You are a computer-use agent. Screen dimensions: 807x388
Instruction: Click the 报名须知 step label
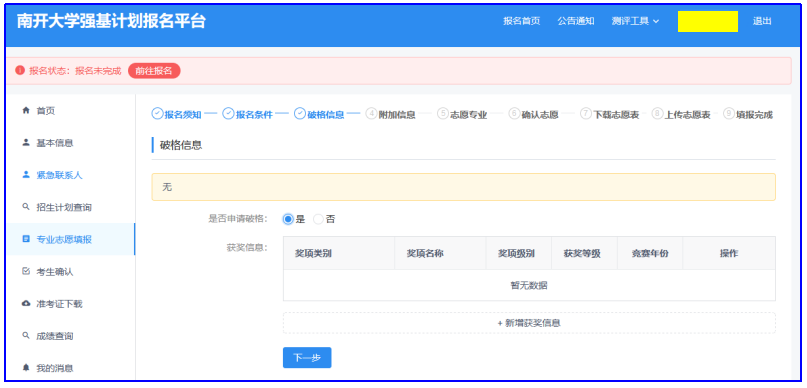coord(183,115)
